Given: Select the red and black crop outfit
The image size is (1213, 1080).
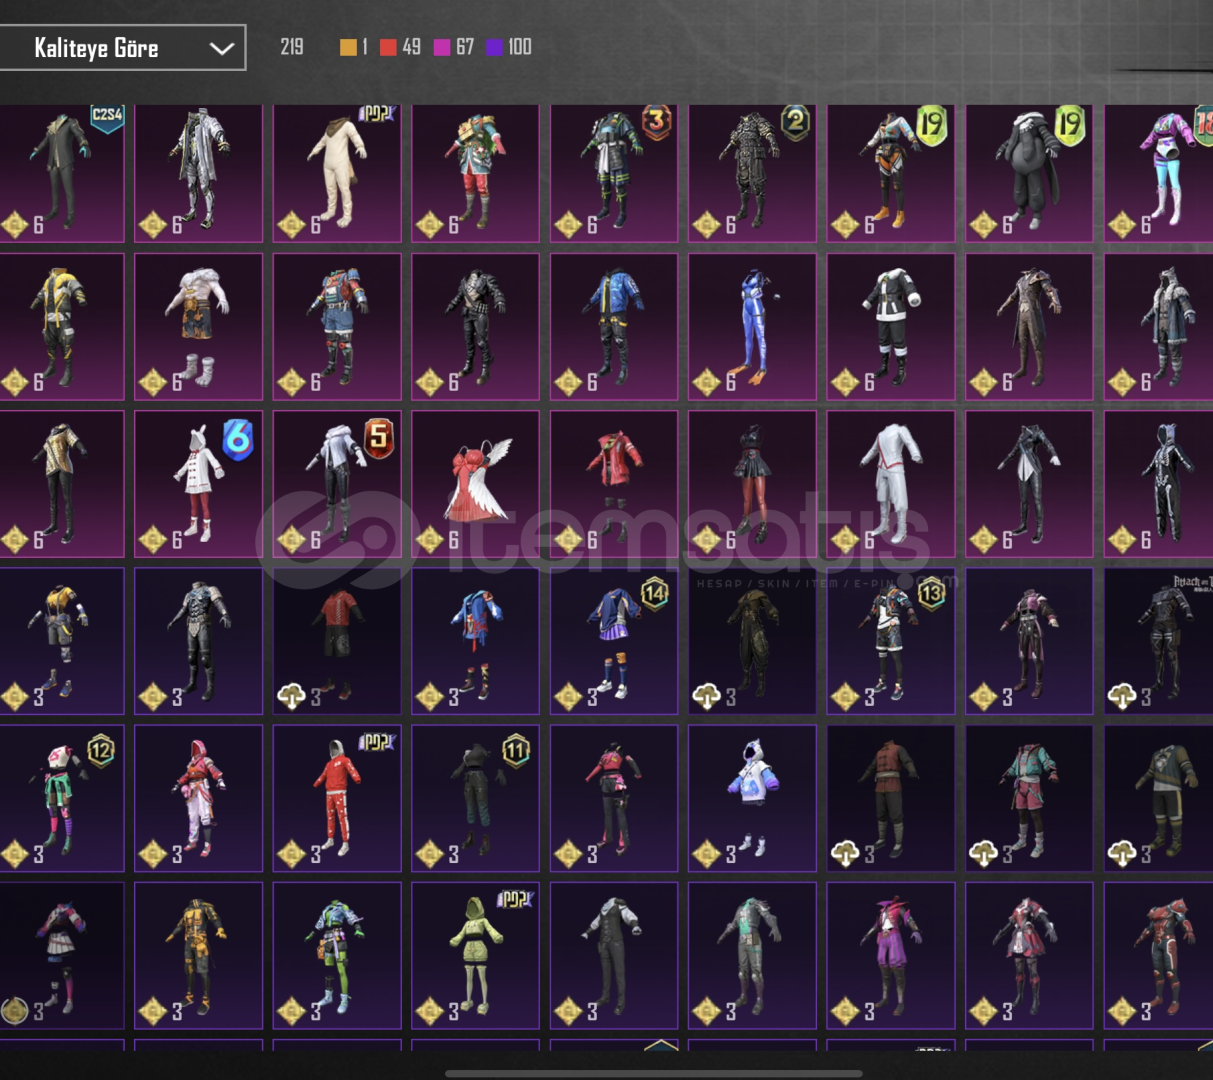Looking at the screenshot, I should click(x=614, y=798).
